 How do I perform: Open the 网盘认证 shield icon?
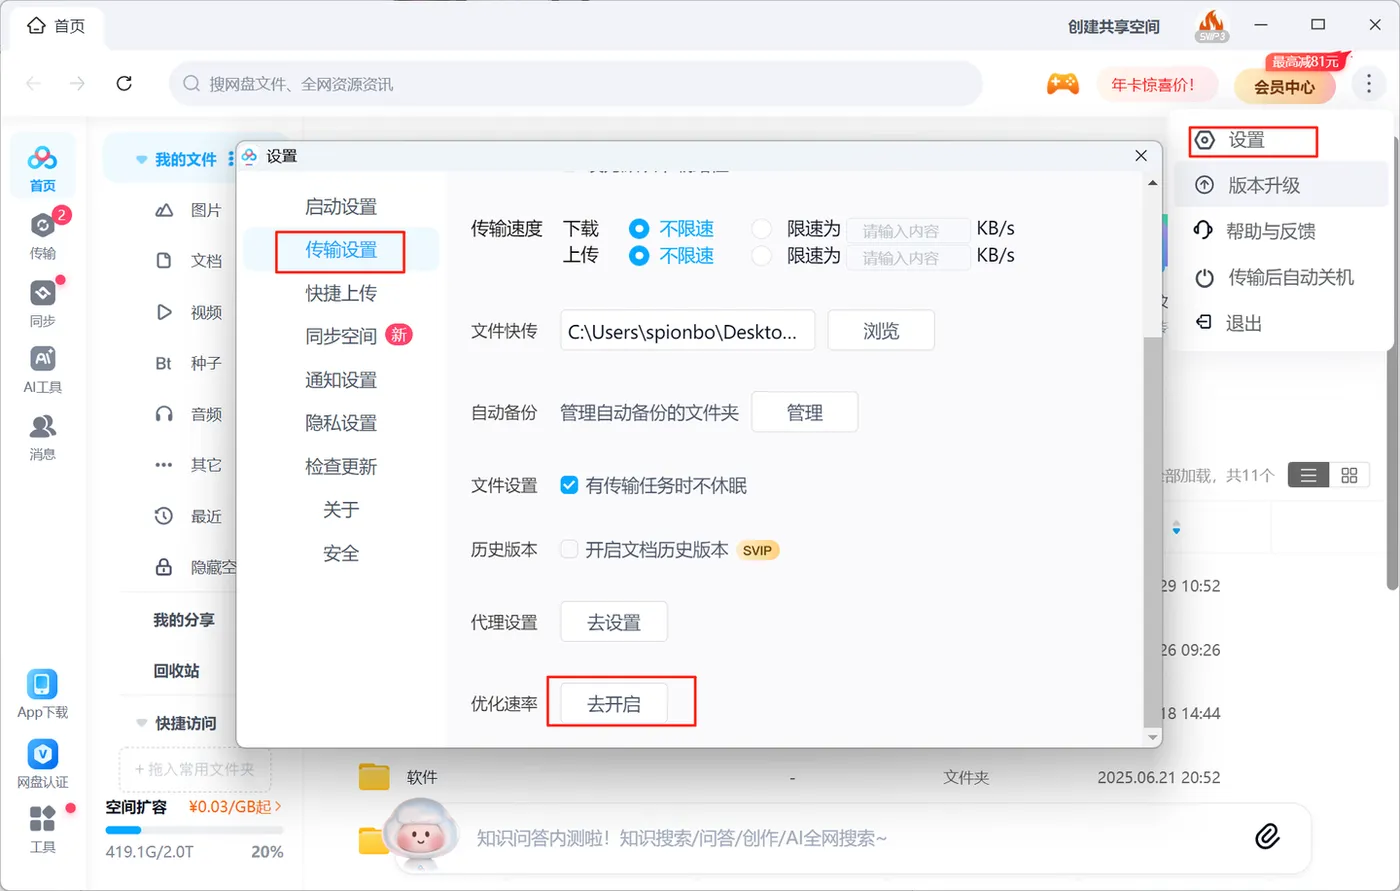pyautogui.click(x=42, y=754)
